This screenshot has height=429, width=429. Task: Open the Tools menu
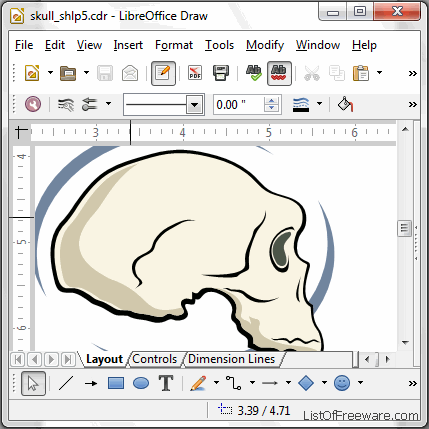(219, 45)
